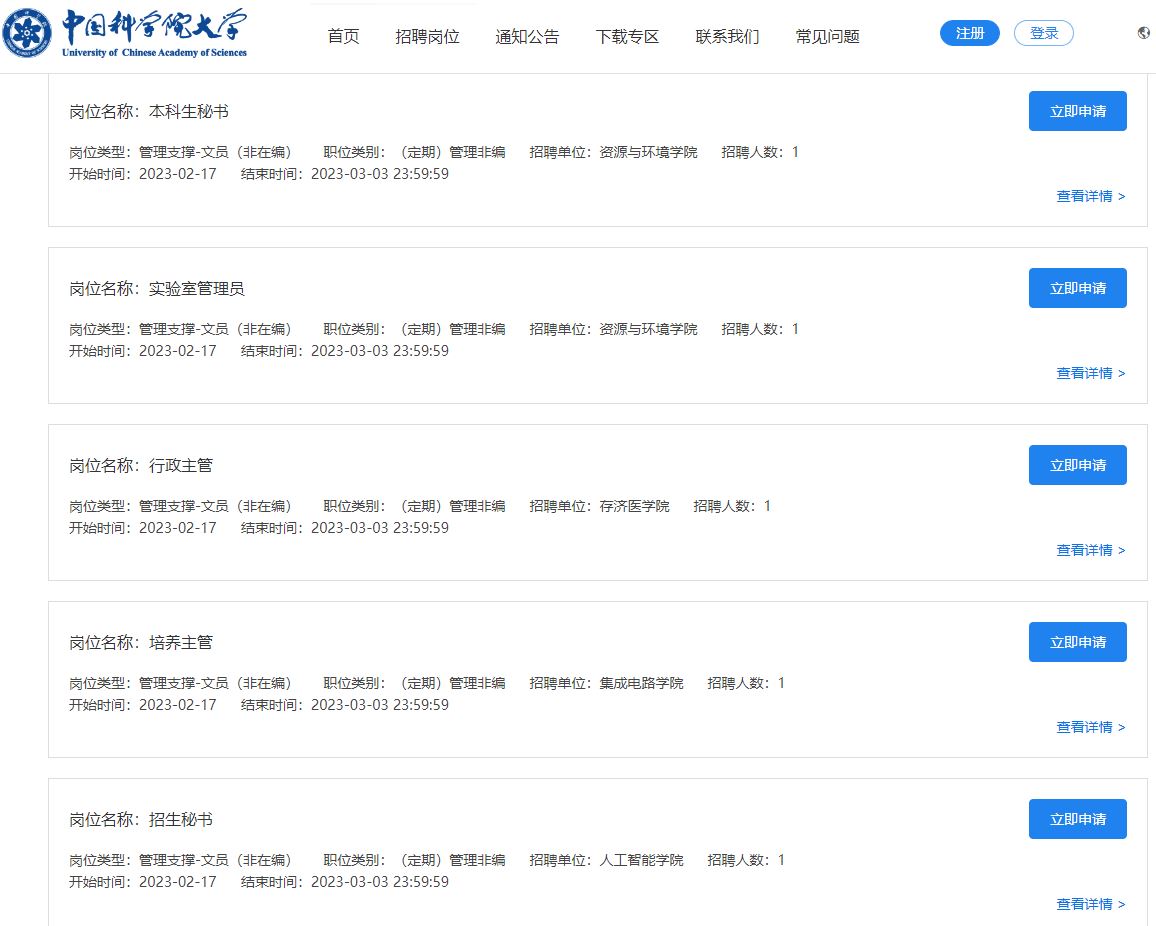1156x926 pixels.
Task: Click 存济医学院 recruiting unit text
Action: 634,506
